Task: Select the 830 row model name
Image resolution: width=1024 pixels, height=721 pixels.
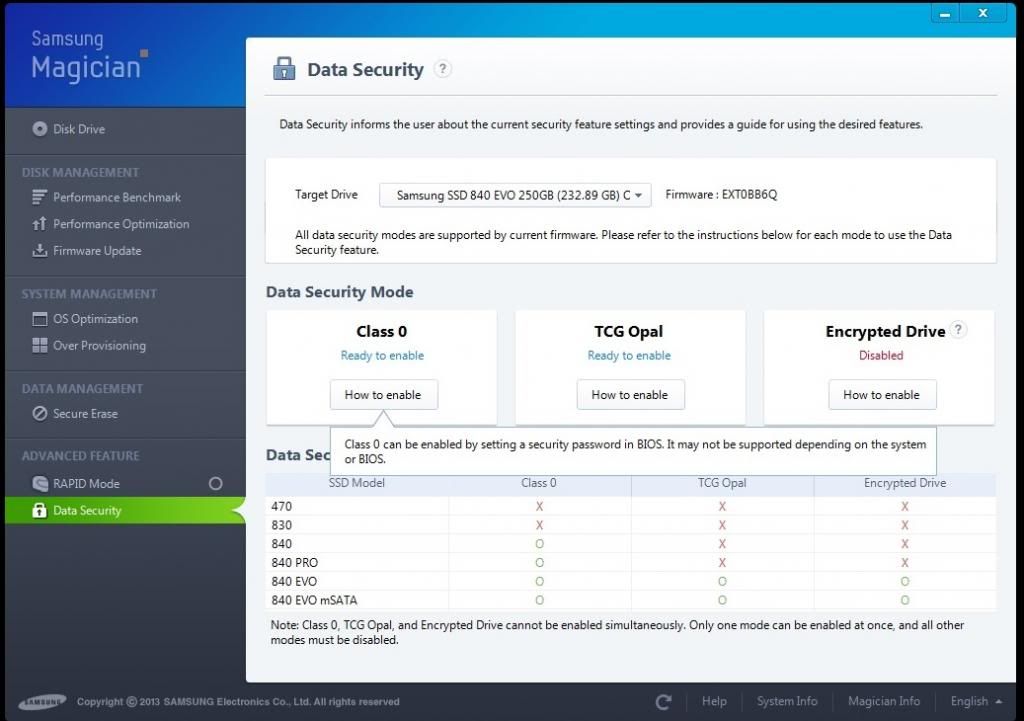Action: tap(281, 525)
